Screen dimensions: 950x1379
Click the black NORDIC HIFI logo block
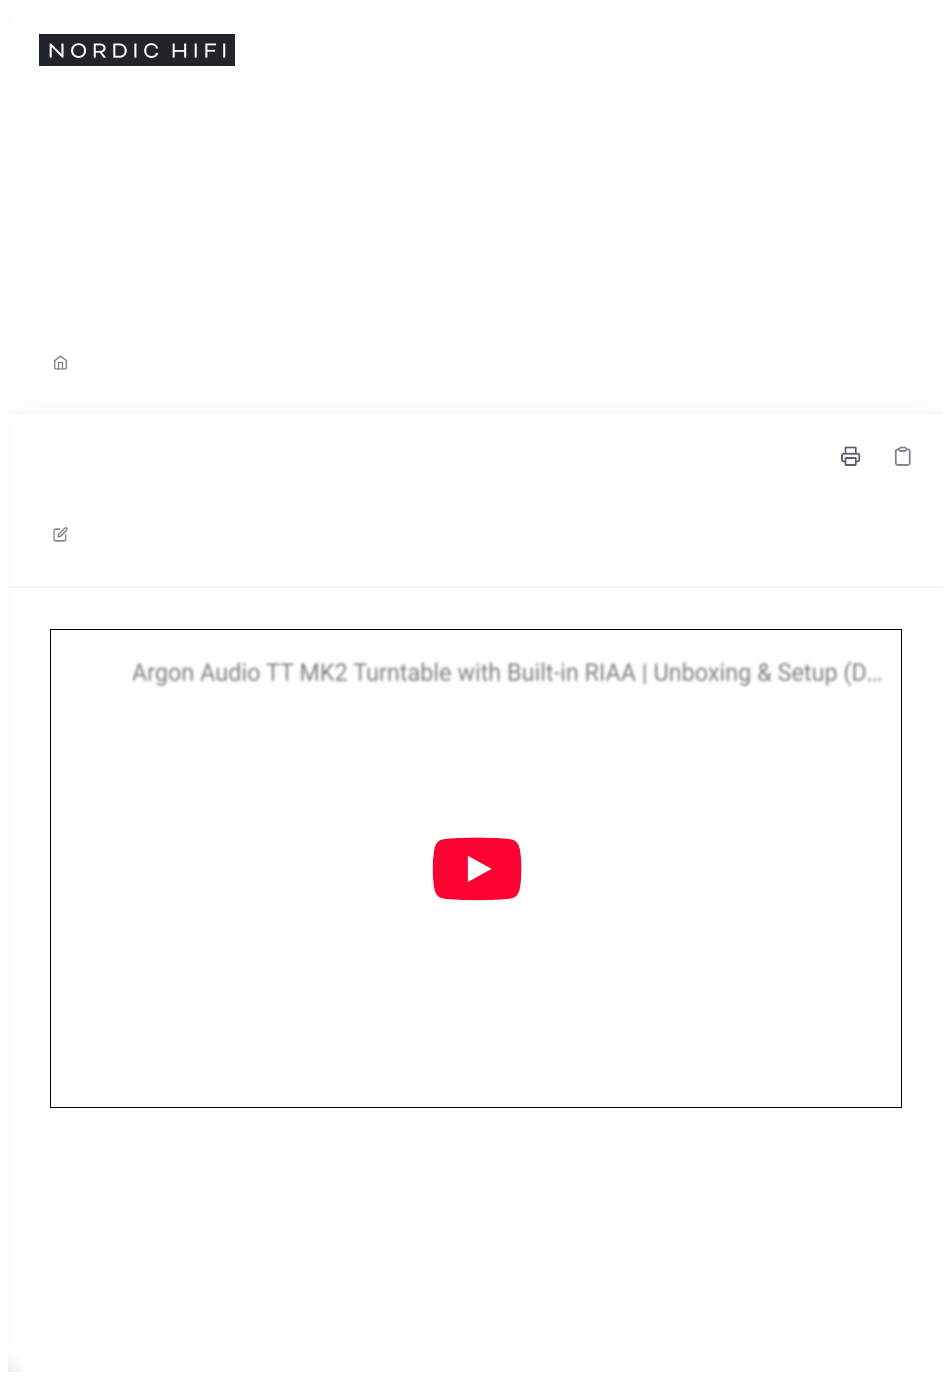(137, 50)
